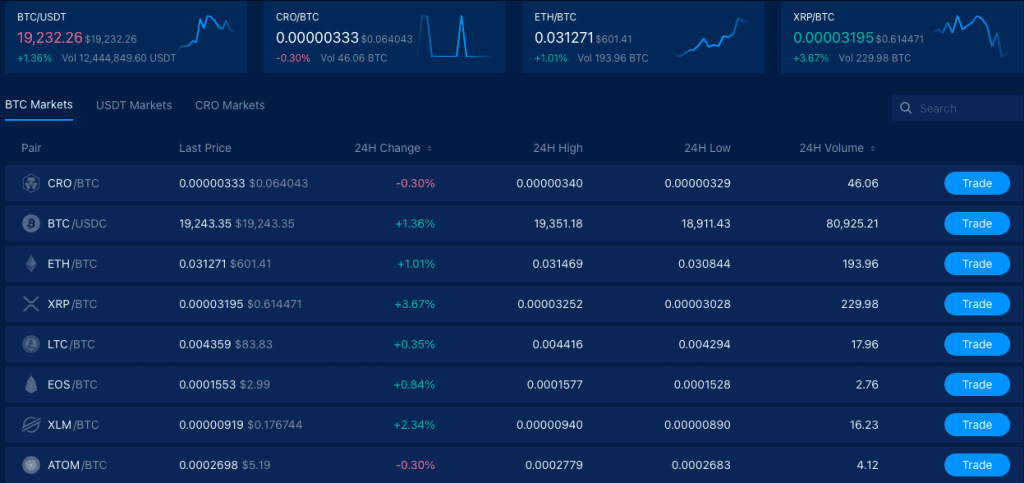Viewport: 1024px width, 483px height.
Task: Click the Stellar XLM logo icon
Action: [x=31, y=425]
